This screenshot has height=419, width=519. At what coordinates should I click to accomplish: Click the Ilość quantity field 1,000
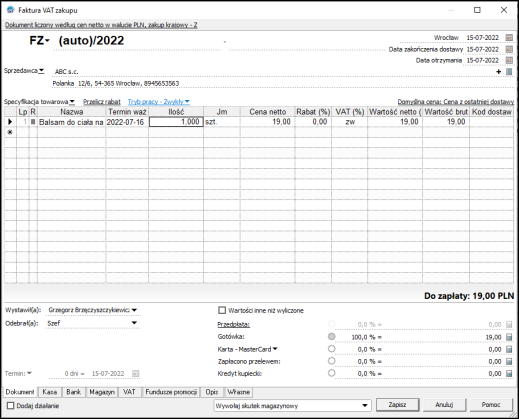(x=176, y=122)
